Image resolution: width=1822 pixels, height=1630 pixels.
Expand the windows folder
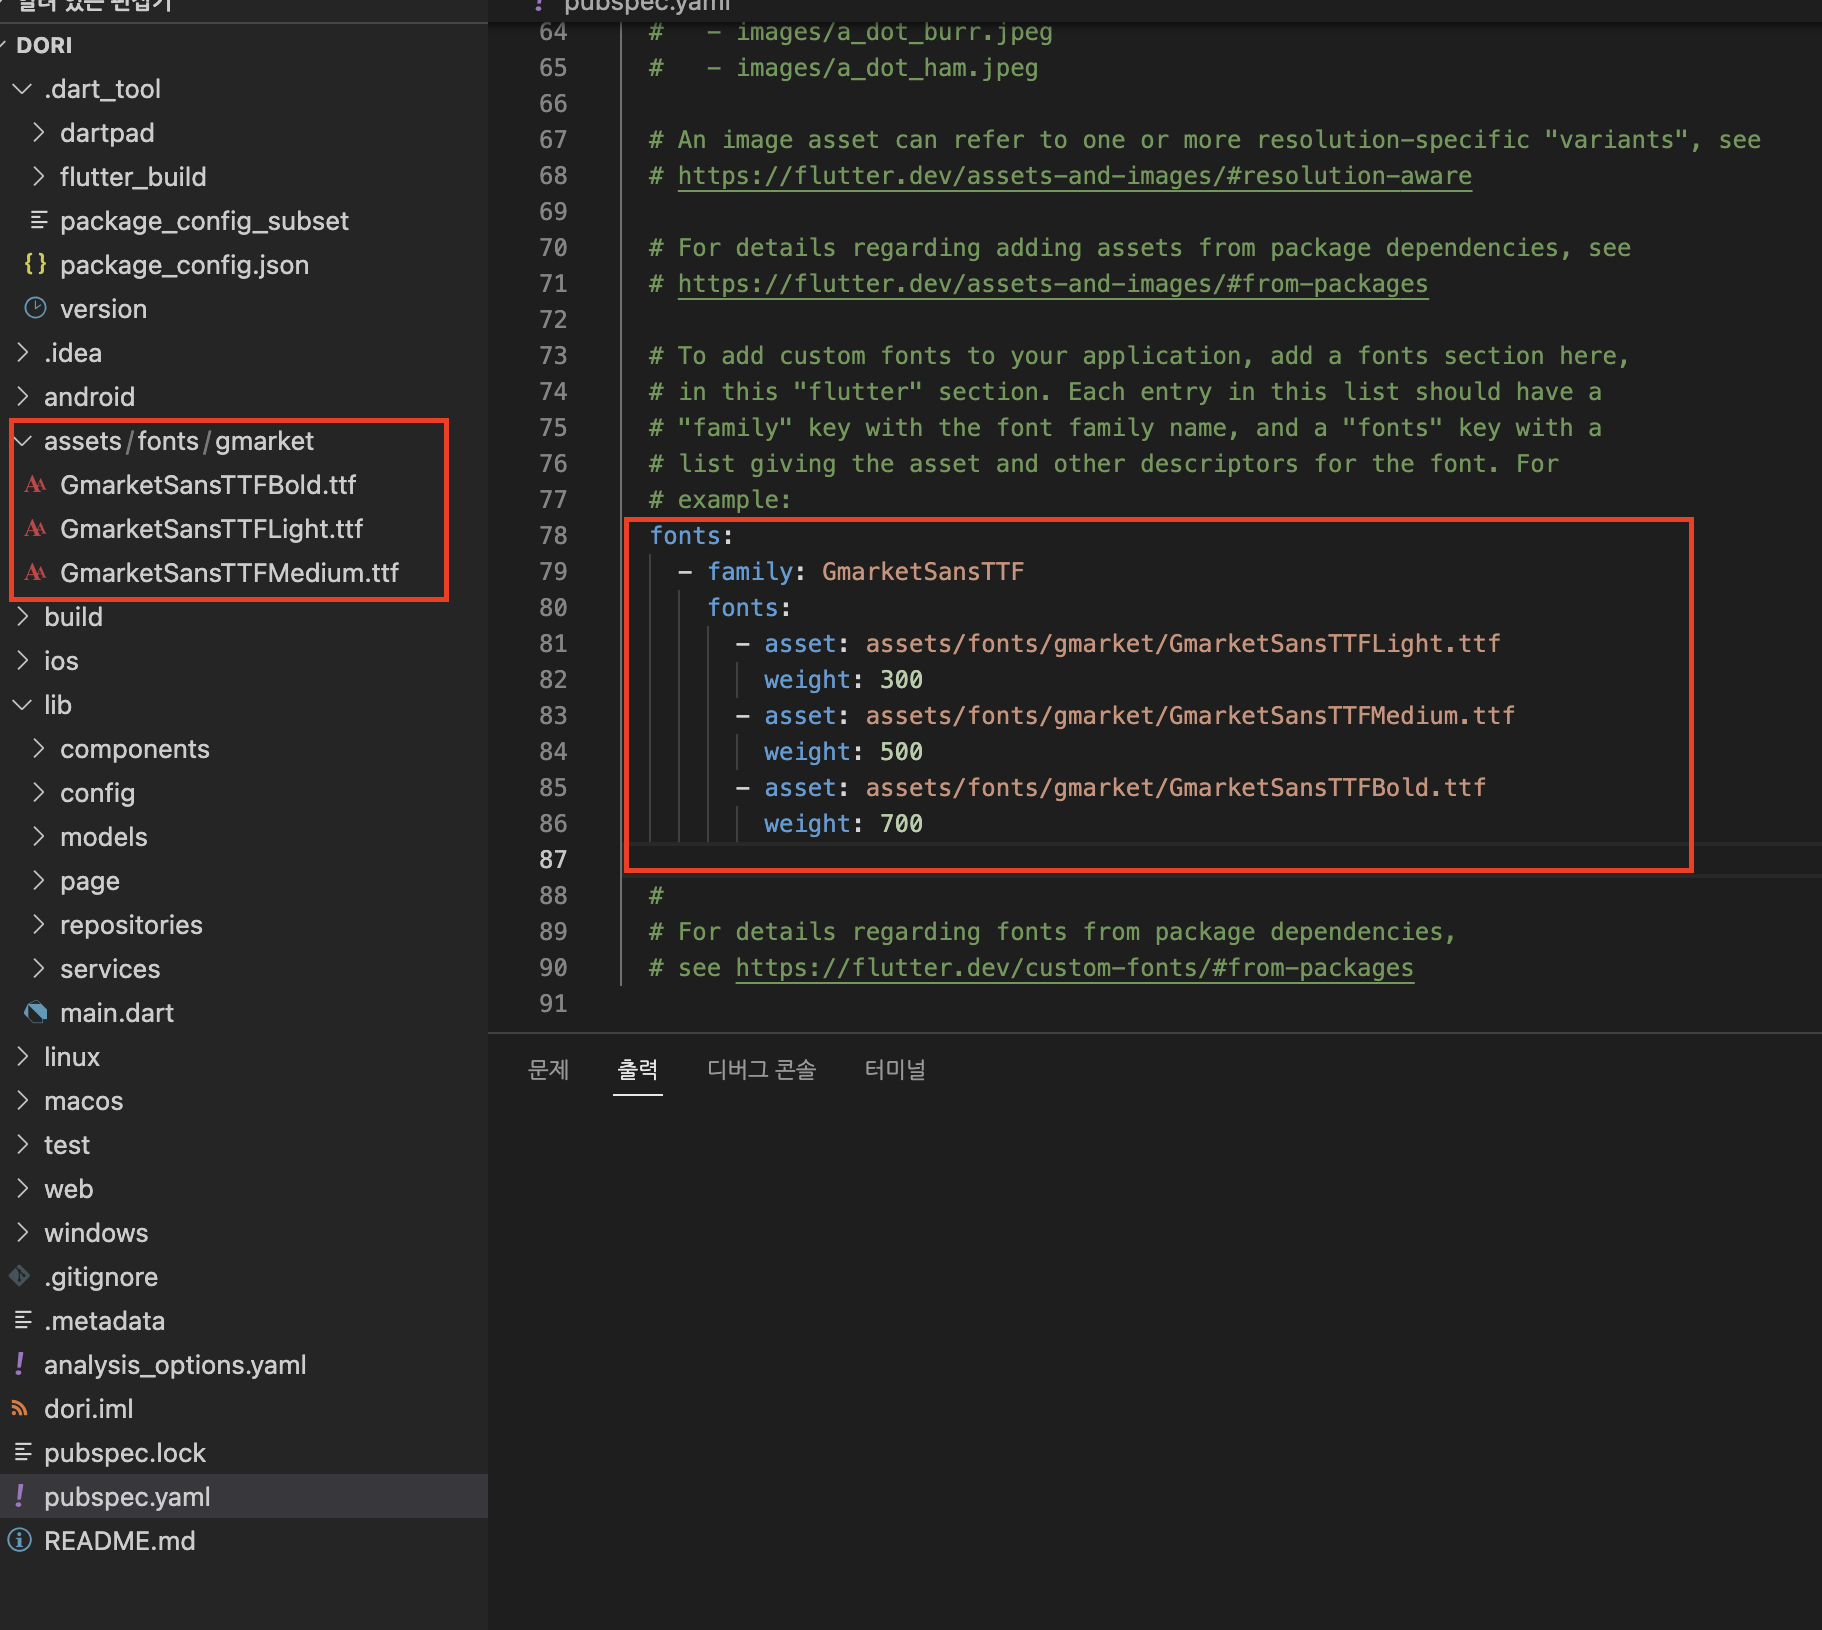[22, 1233]
